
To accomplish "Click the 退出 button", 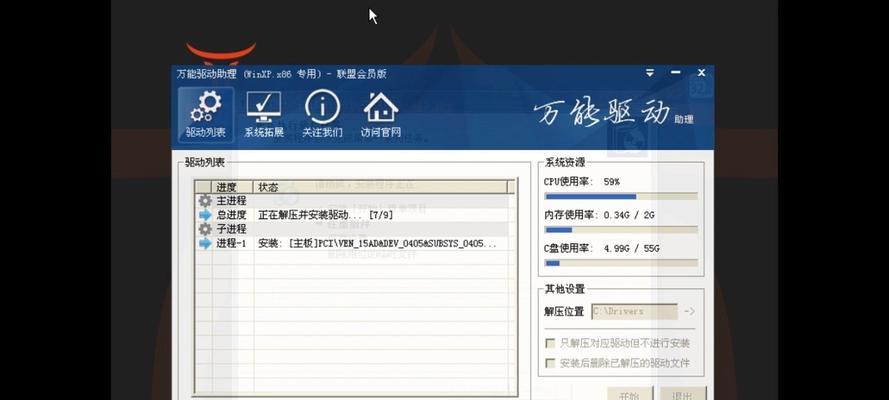I will [x=682, y=394].
